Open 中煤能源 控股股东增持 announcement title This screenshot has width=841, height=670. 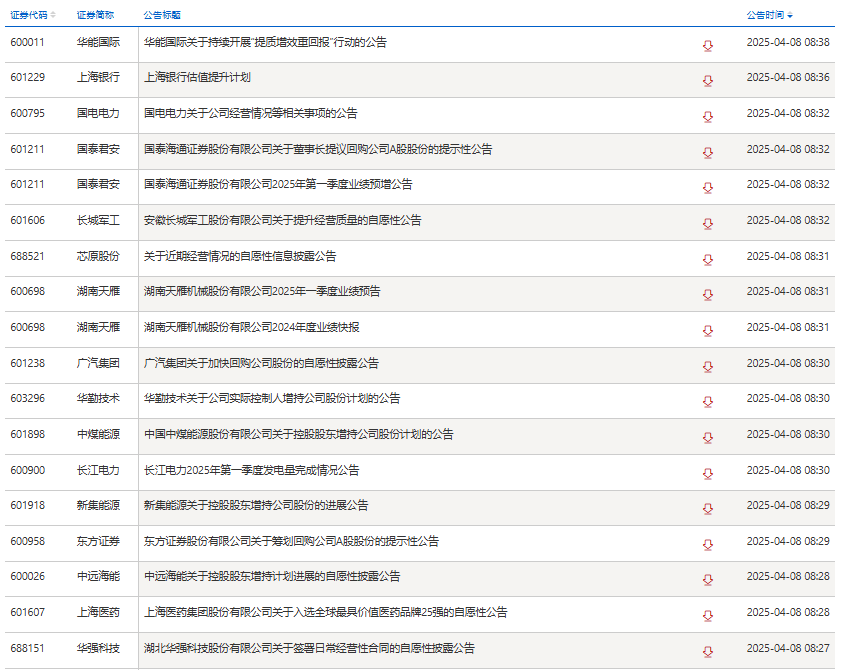(298, 434)
